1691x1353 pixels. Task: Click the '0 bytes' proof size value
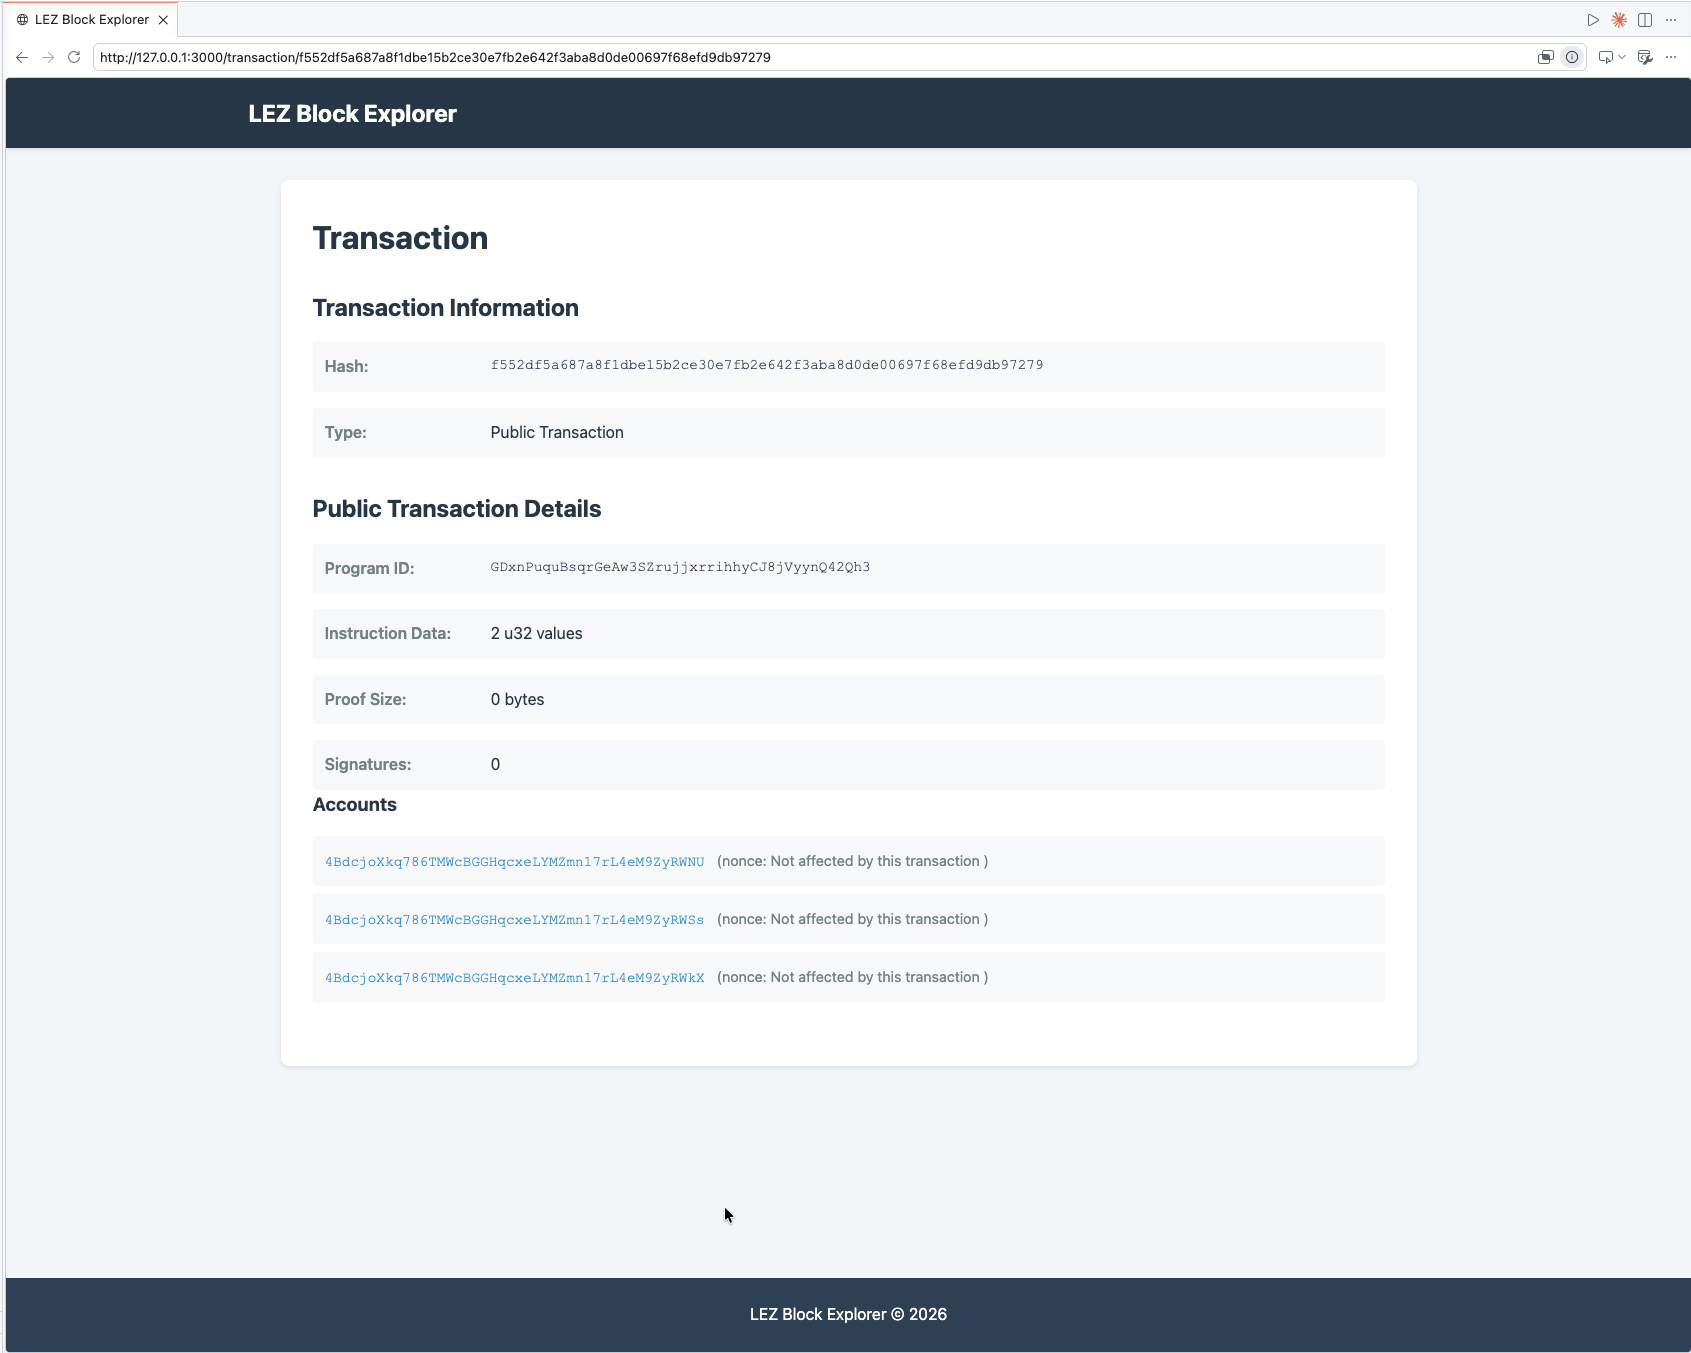pos(517,699)
